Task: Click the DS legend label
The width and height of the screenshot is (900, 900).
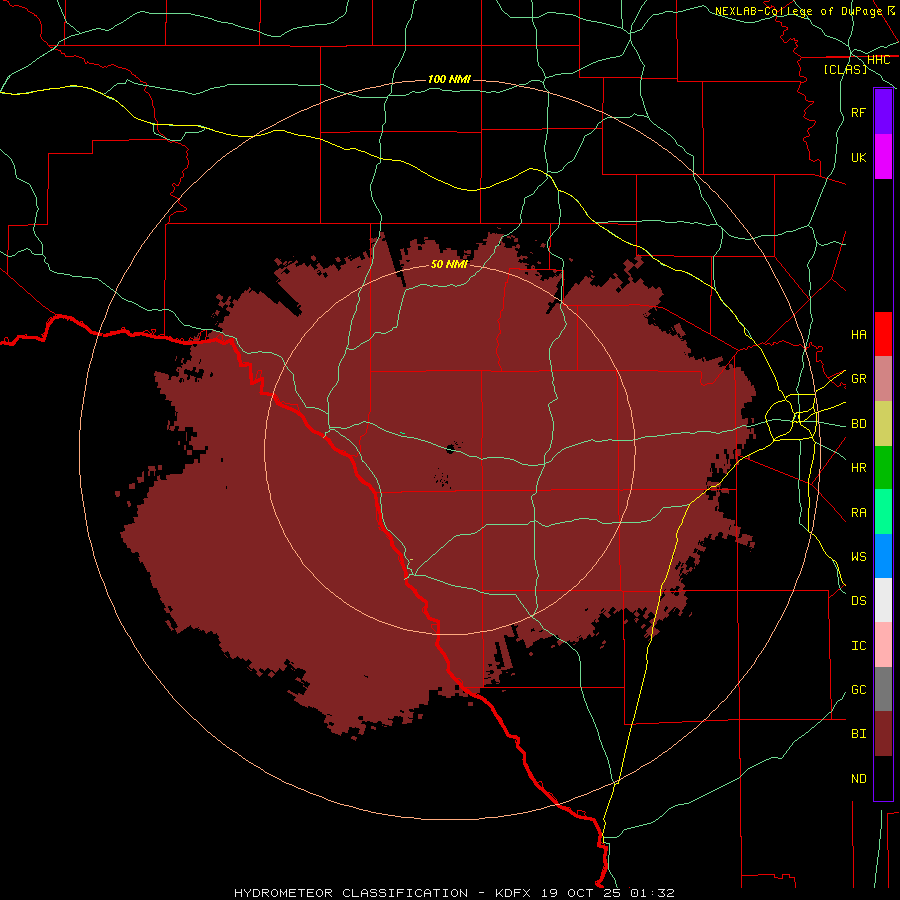Action: pos(858,601)
